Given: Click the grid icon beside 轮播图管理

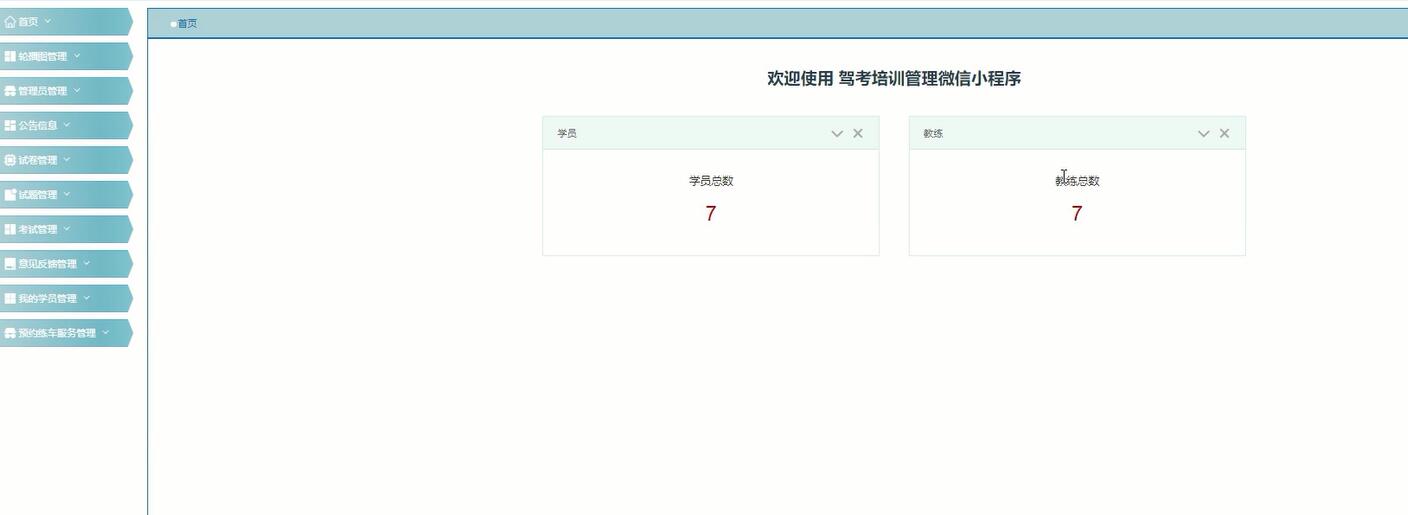Looking at the screenshot, I should (10, 56).
